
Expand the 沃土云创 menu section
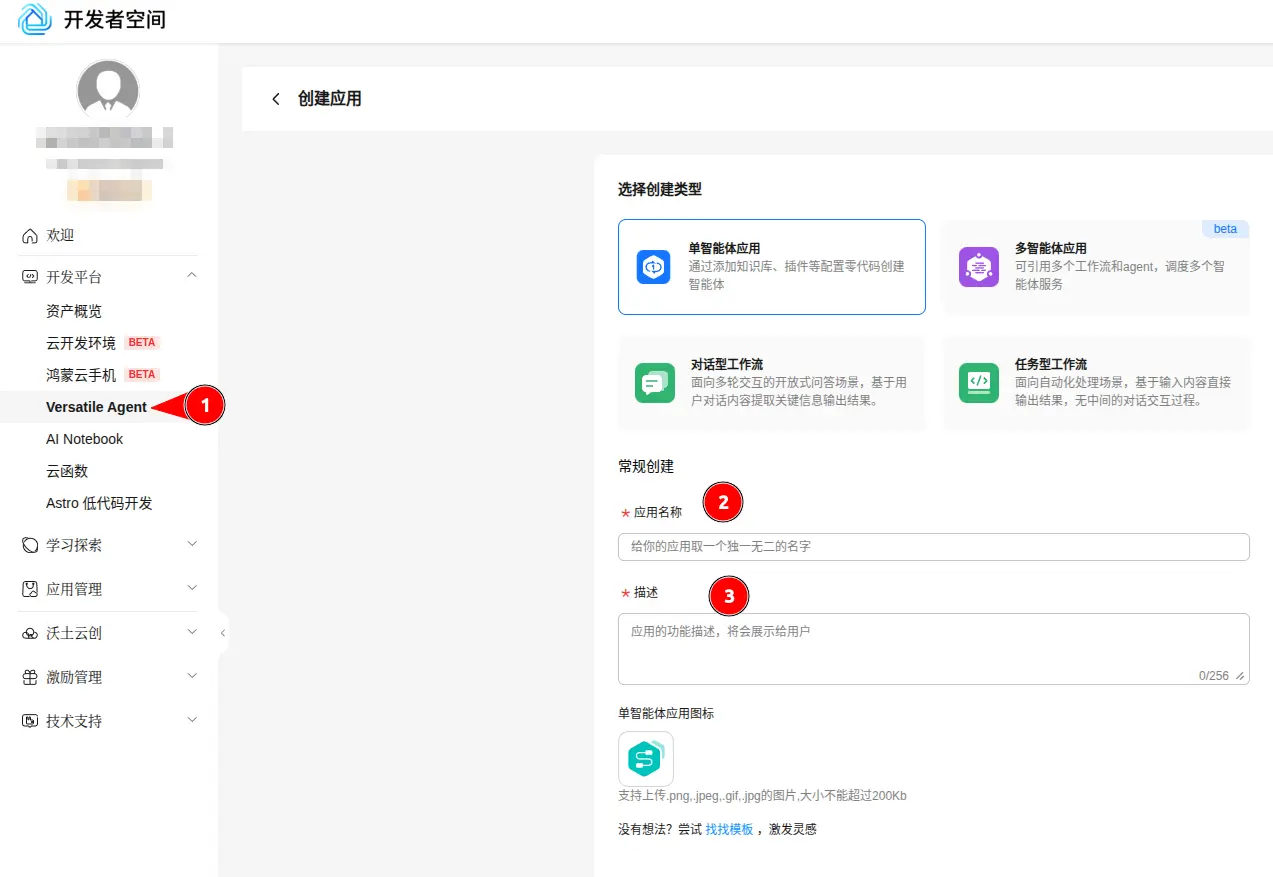coord(192,632)
